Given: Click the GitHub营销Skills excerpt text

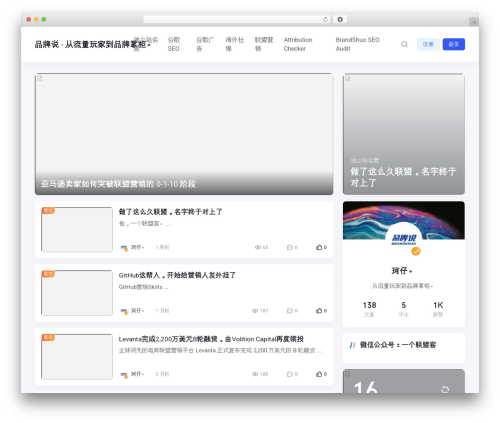Looking at the screenshot, I should (143, 287).
